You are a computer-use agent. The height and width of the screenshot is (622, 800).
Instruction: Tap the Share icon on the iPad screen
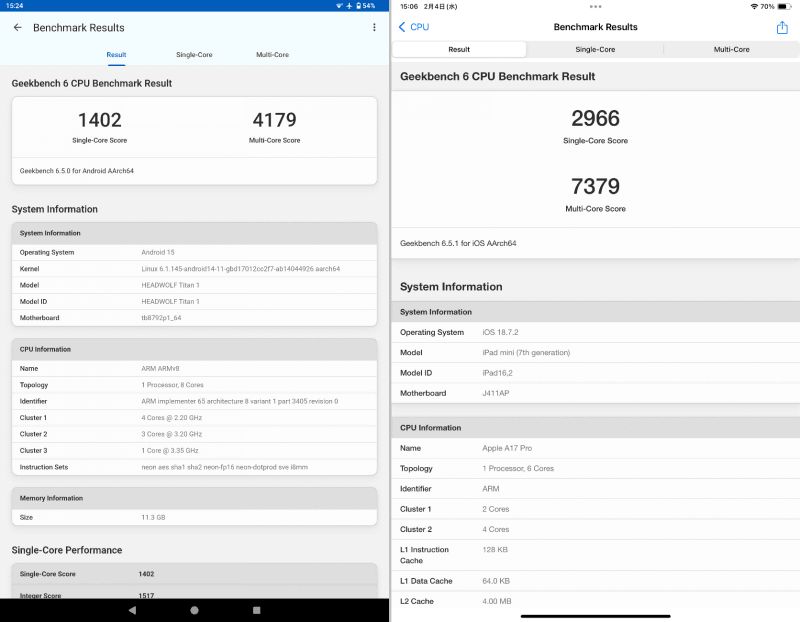[782, 27]
